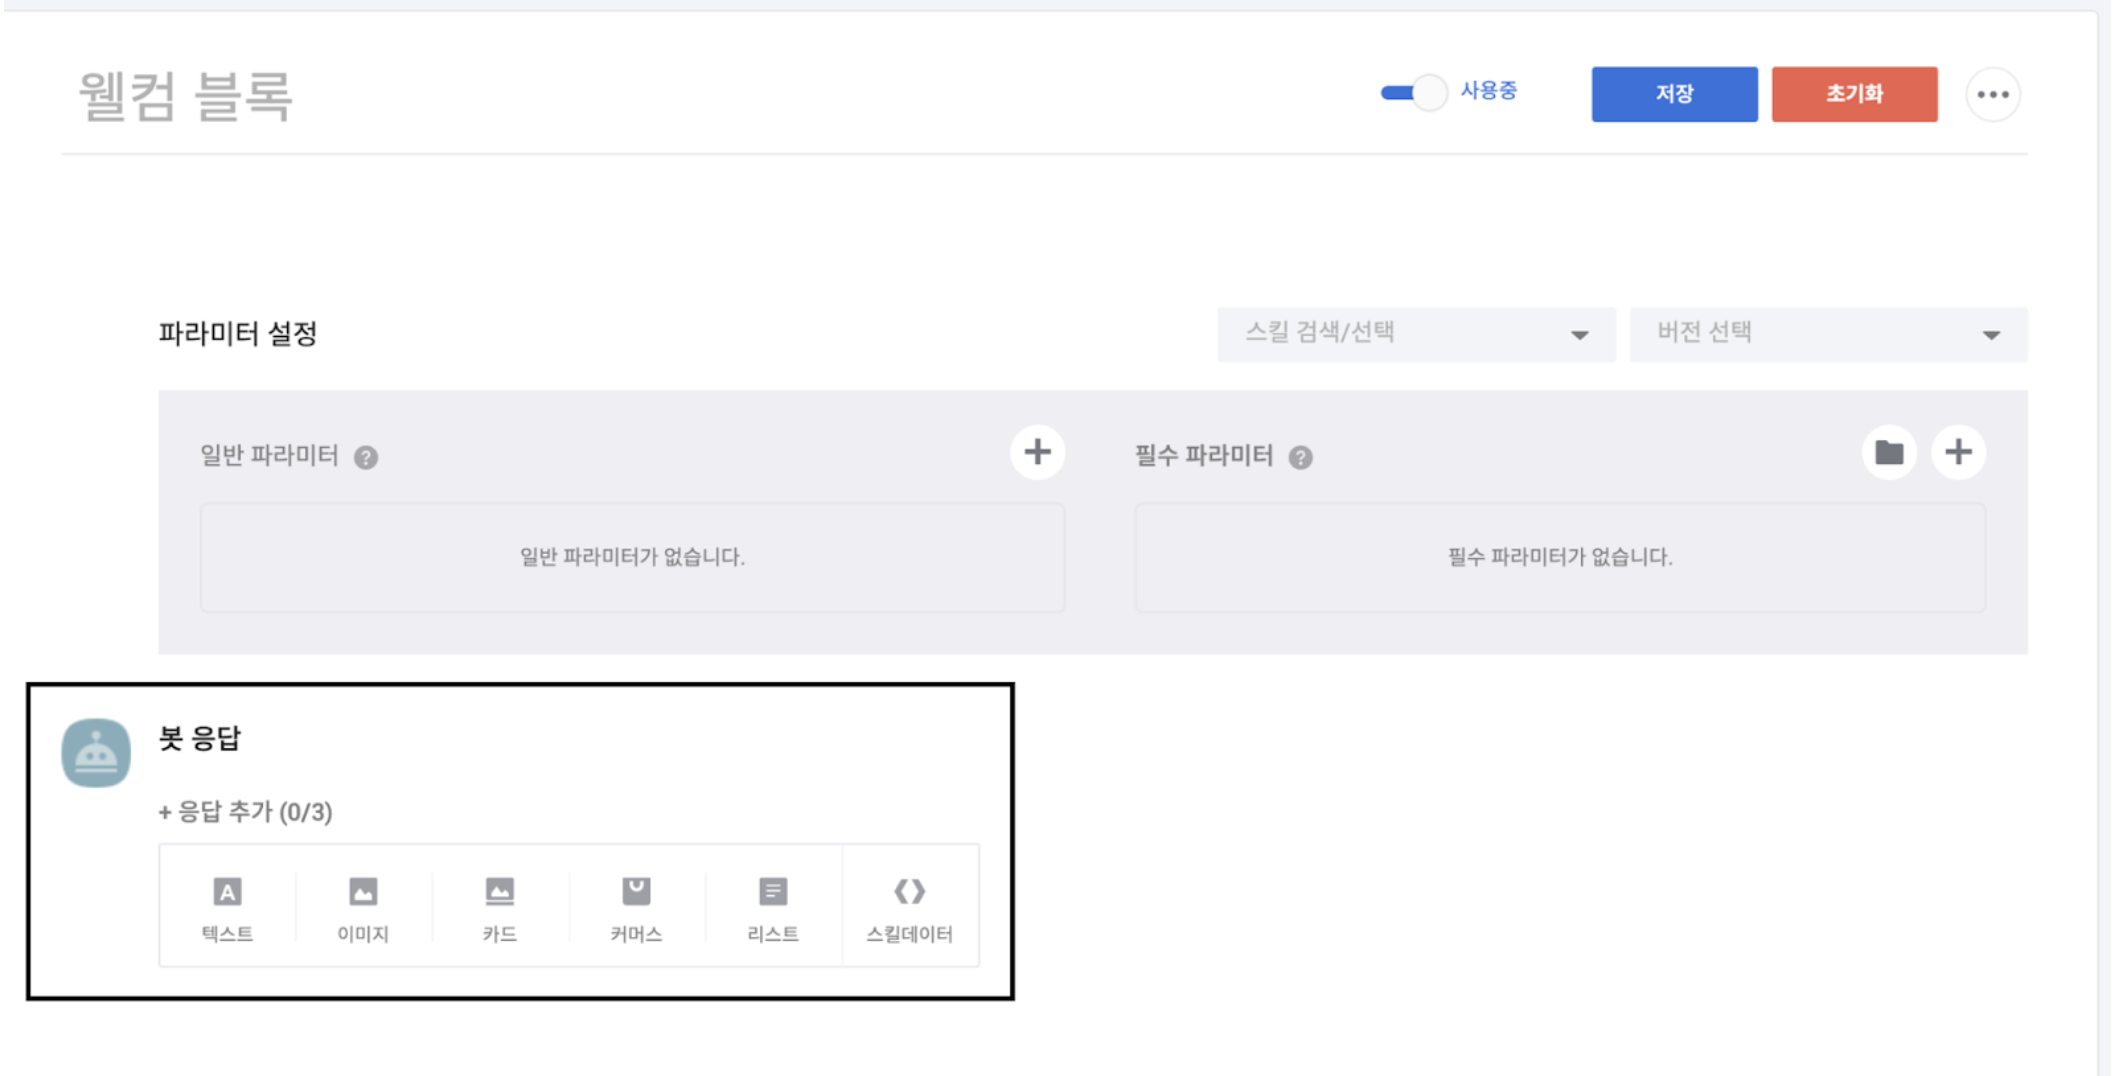Click the blue 저장 button
The image size is (2112, 1076).
tap(1674, 94)
